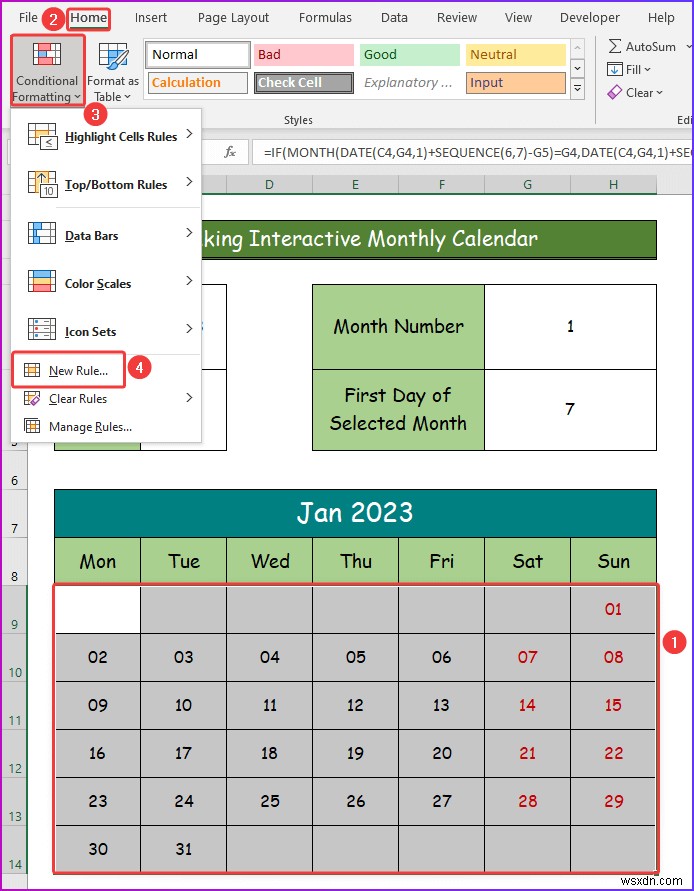694x891 pixels.
Task: Expand the Top/Bottom Rules submenu arrow
Action: [x=189, y=182]
